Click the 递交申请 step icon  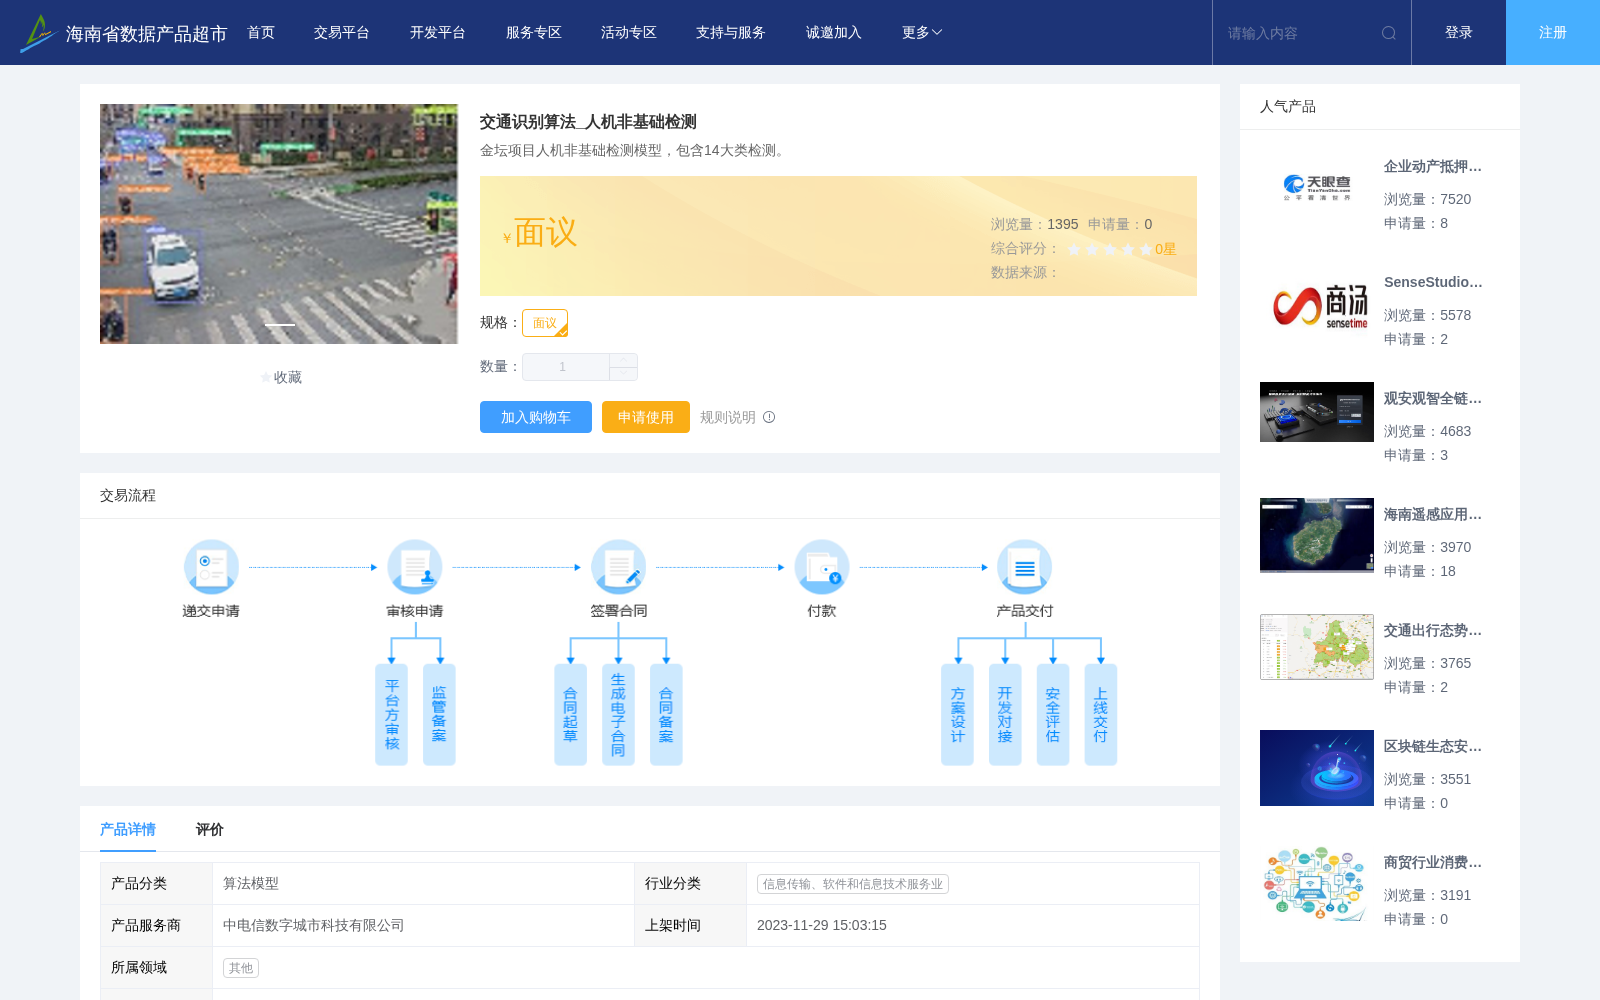[x=211, y=567]
